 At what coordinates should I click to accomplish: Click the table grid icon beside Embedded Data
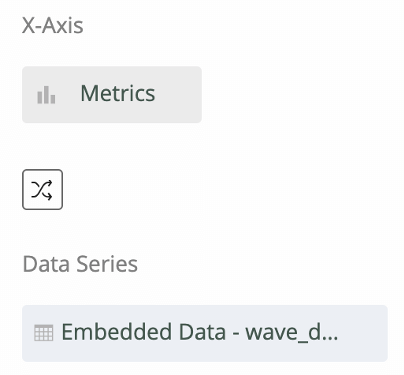click(44, 333)
